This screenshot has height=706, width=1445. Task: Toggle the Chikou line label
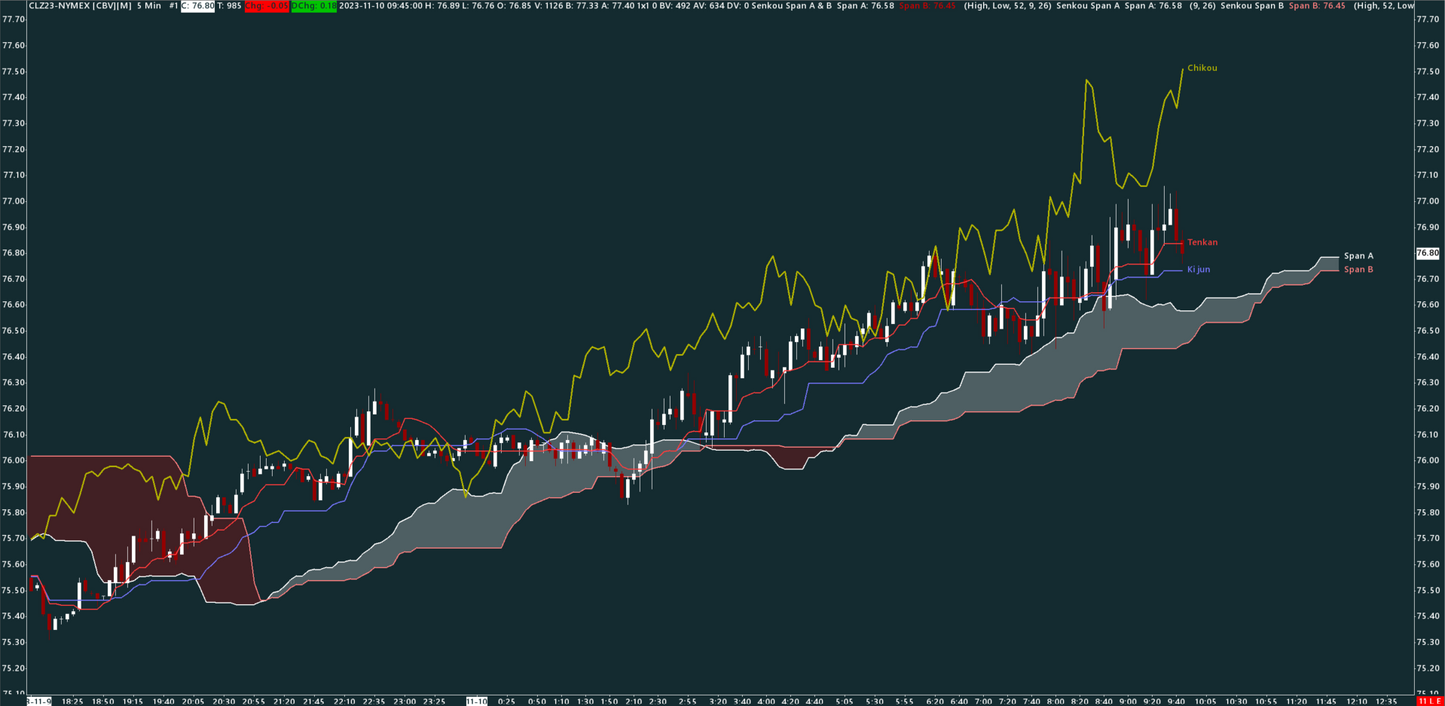(1201, 68)
